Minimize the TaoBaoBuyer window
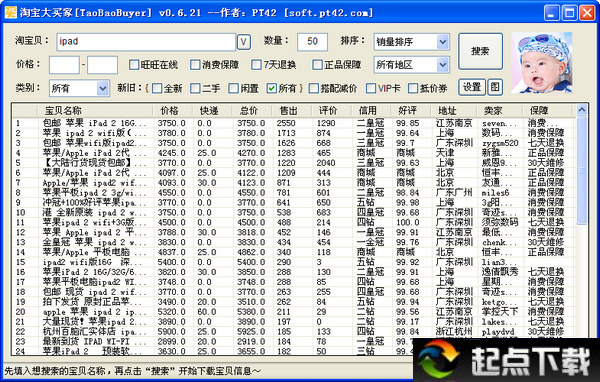This screenshot has width=600, height=382. 552,13
